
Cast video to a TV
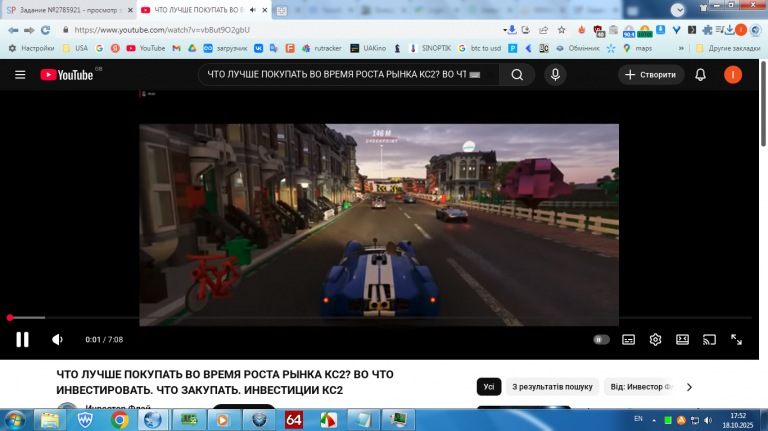[x=709, y=339]
